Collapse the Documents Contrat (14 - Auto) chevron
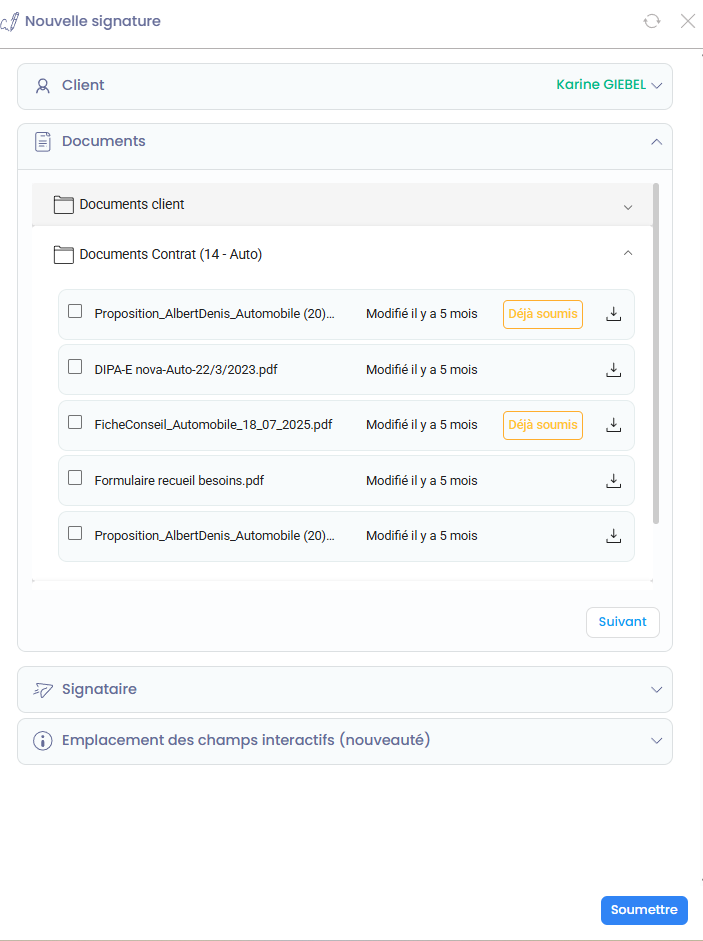Viewport: 703px width, 941px height. click(628, 254)
